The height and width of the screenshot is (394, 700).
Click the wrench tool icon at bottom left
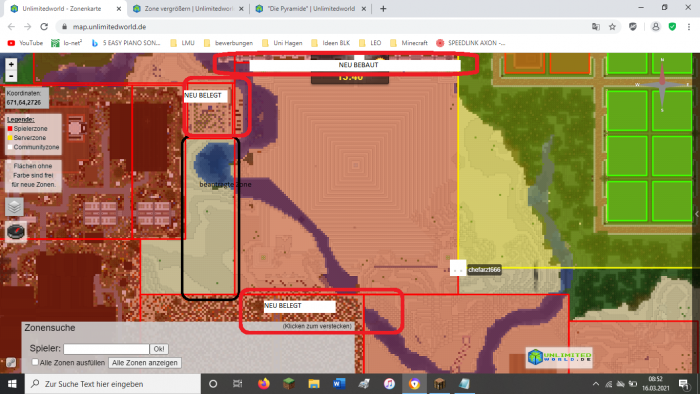[x=11, y=362]
